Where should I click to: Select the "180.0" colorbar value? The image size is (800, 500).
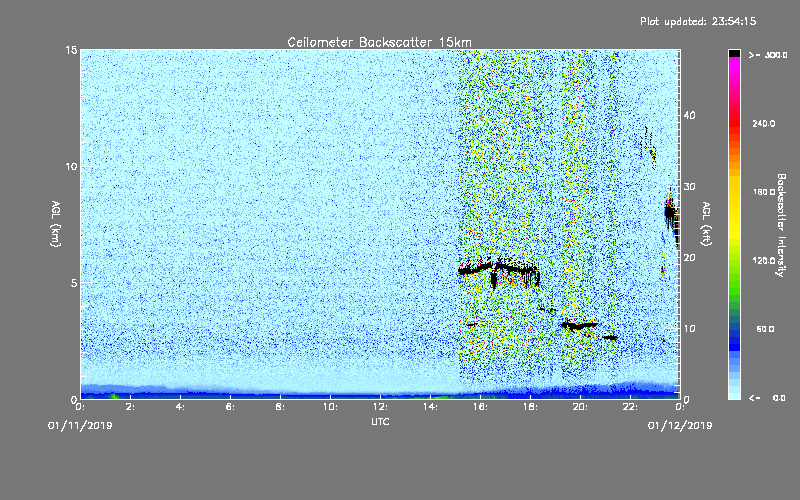pyautogui.click(x=764, y=192)
